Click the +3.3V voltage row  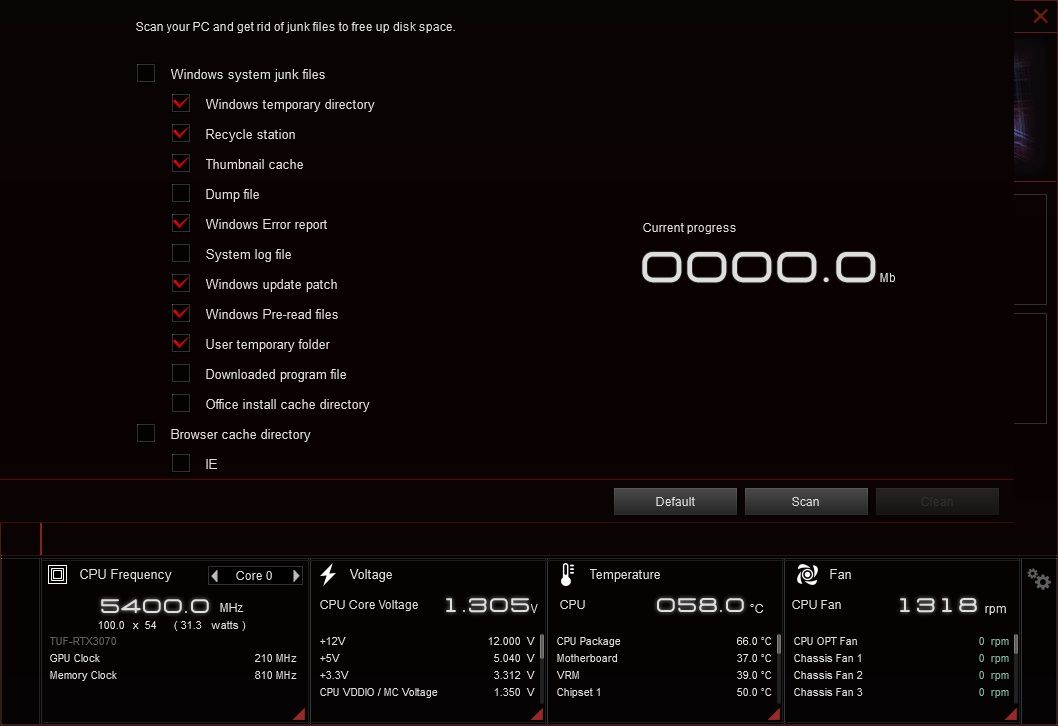click(427, 675)
